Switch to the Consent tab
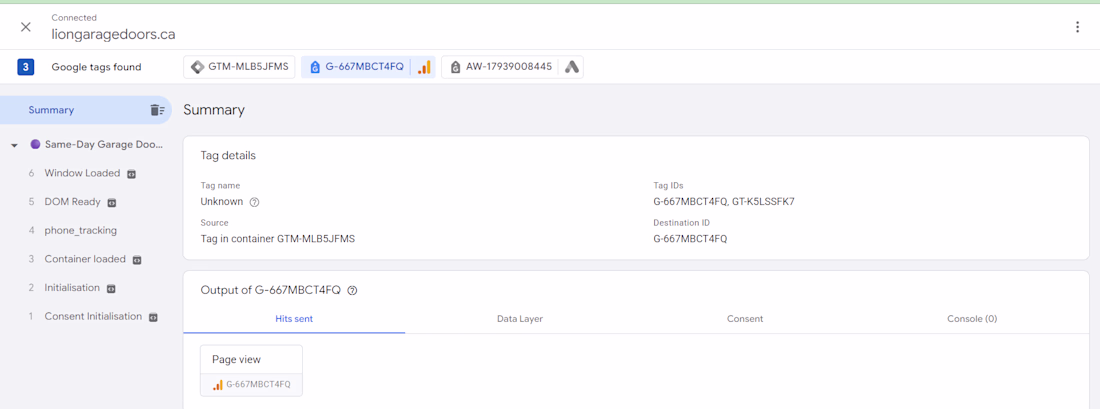The width and height of the screenshot is (1100, 409). click(x=745, y=319)
